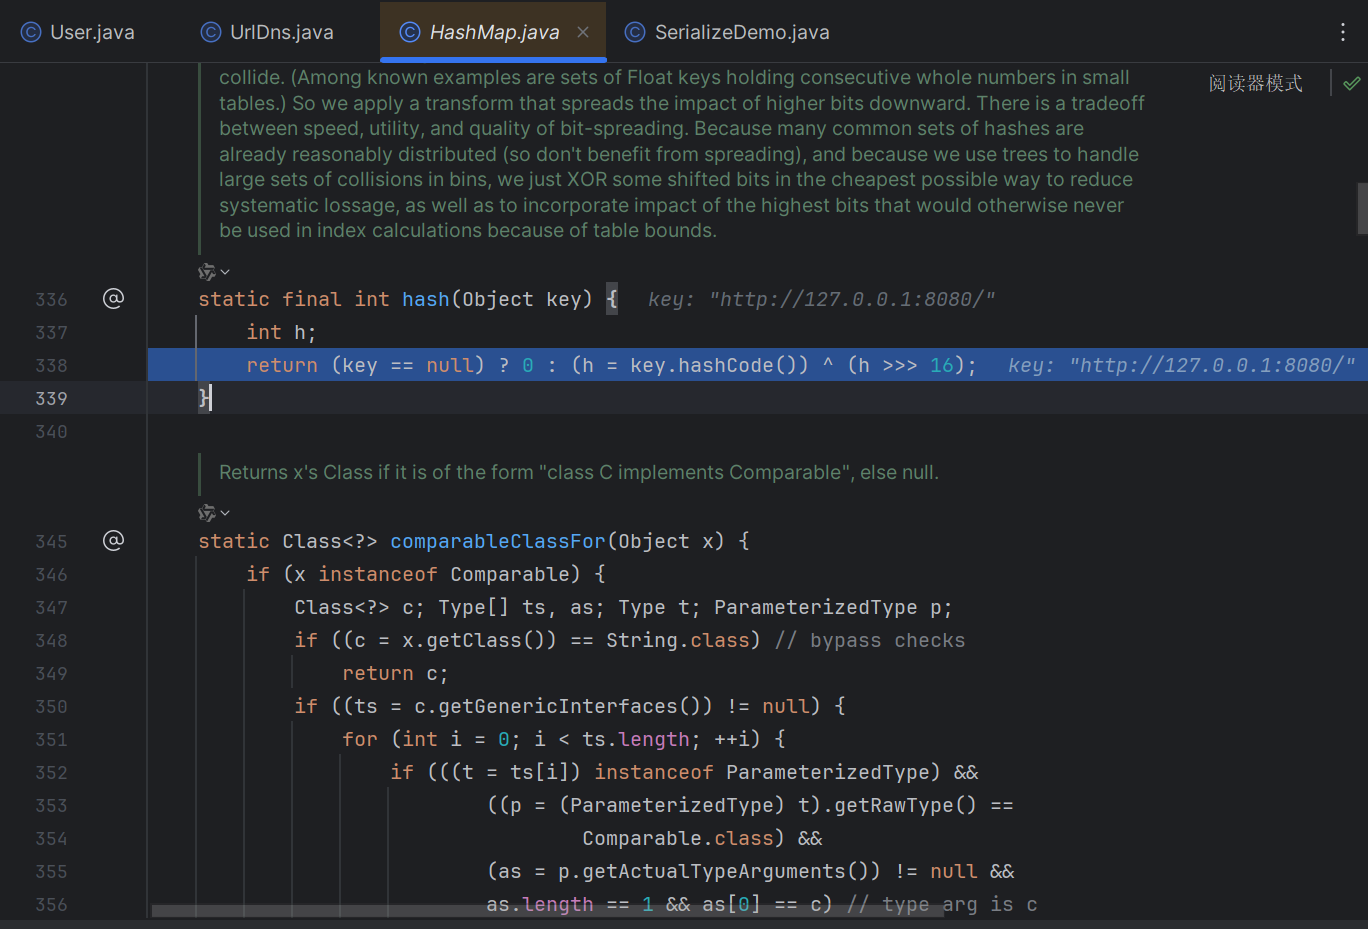The width and height of the screenshot is (1368, 929).
Task: Click the vertical scrollbar thumb on right edge
Action: point(1362,208)
